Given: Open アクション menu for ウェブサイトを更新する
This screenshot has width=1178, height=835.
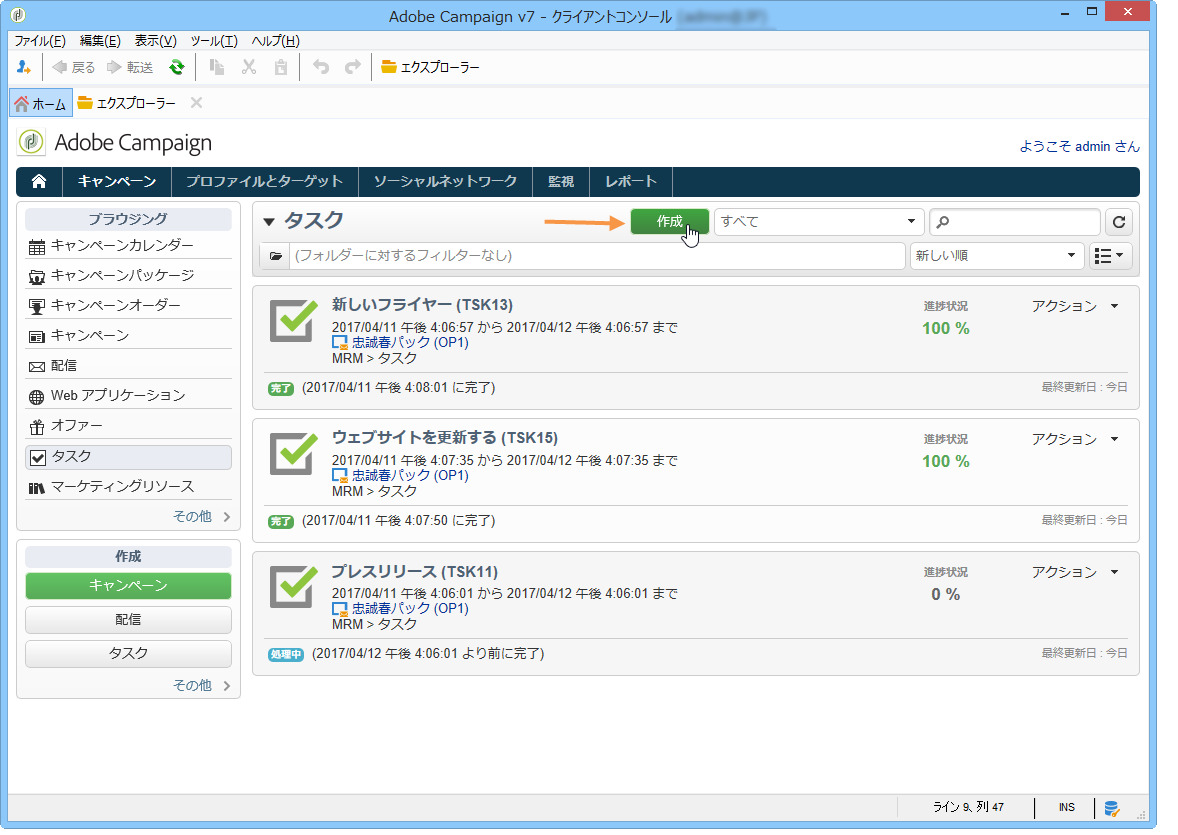Looking at the screenshot, I should pos(1075,440).
